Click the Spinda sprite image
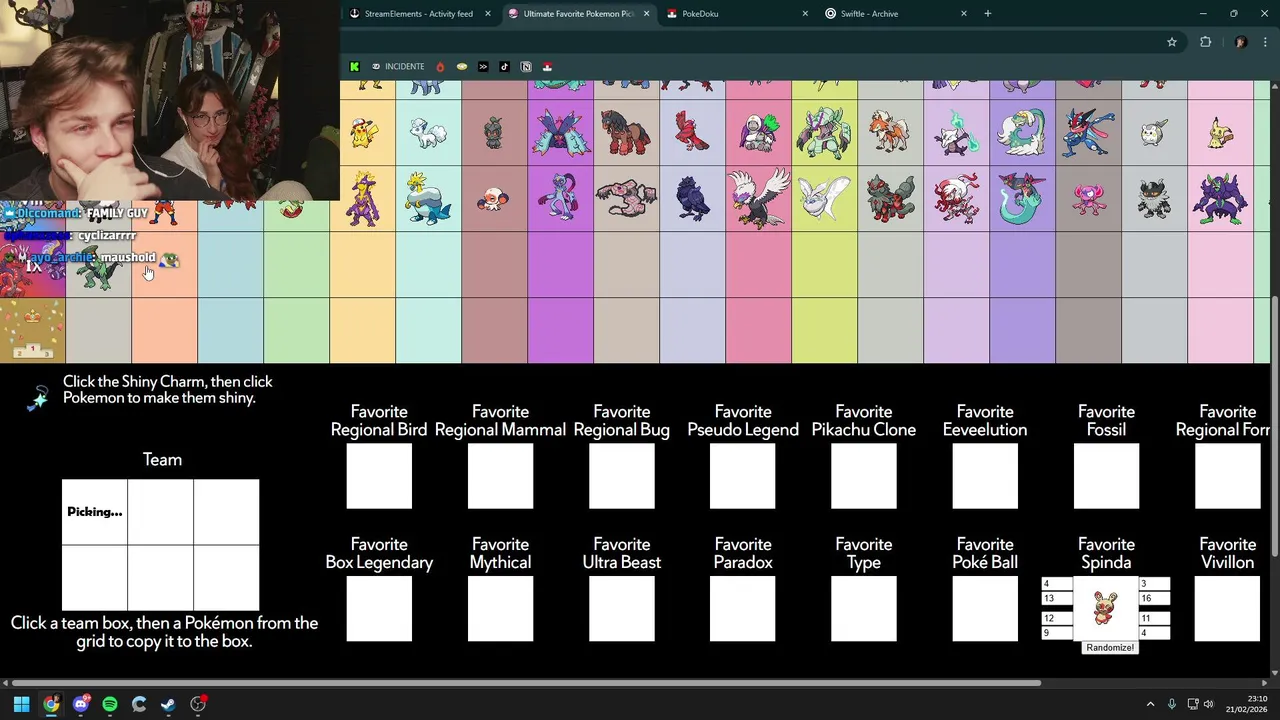 click(x=1105, y=609)
